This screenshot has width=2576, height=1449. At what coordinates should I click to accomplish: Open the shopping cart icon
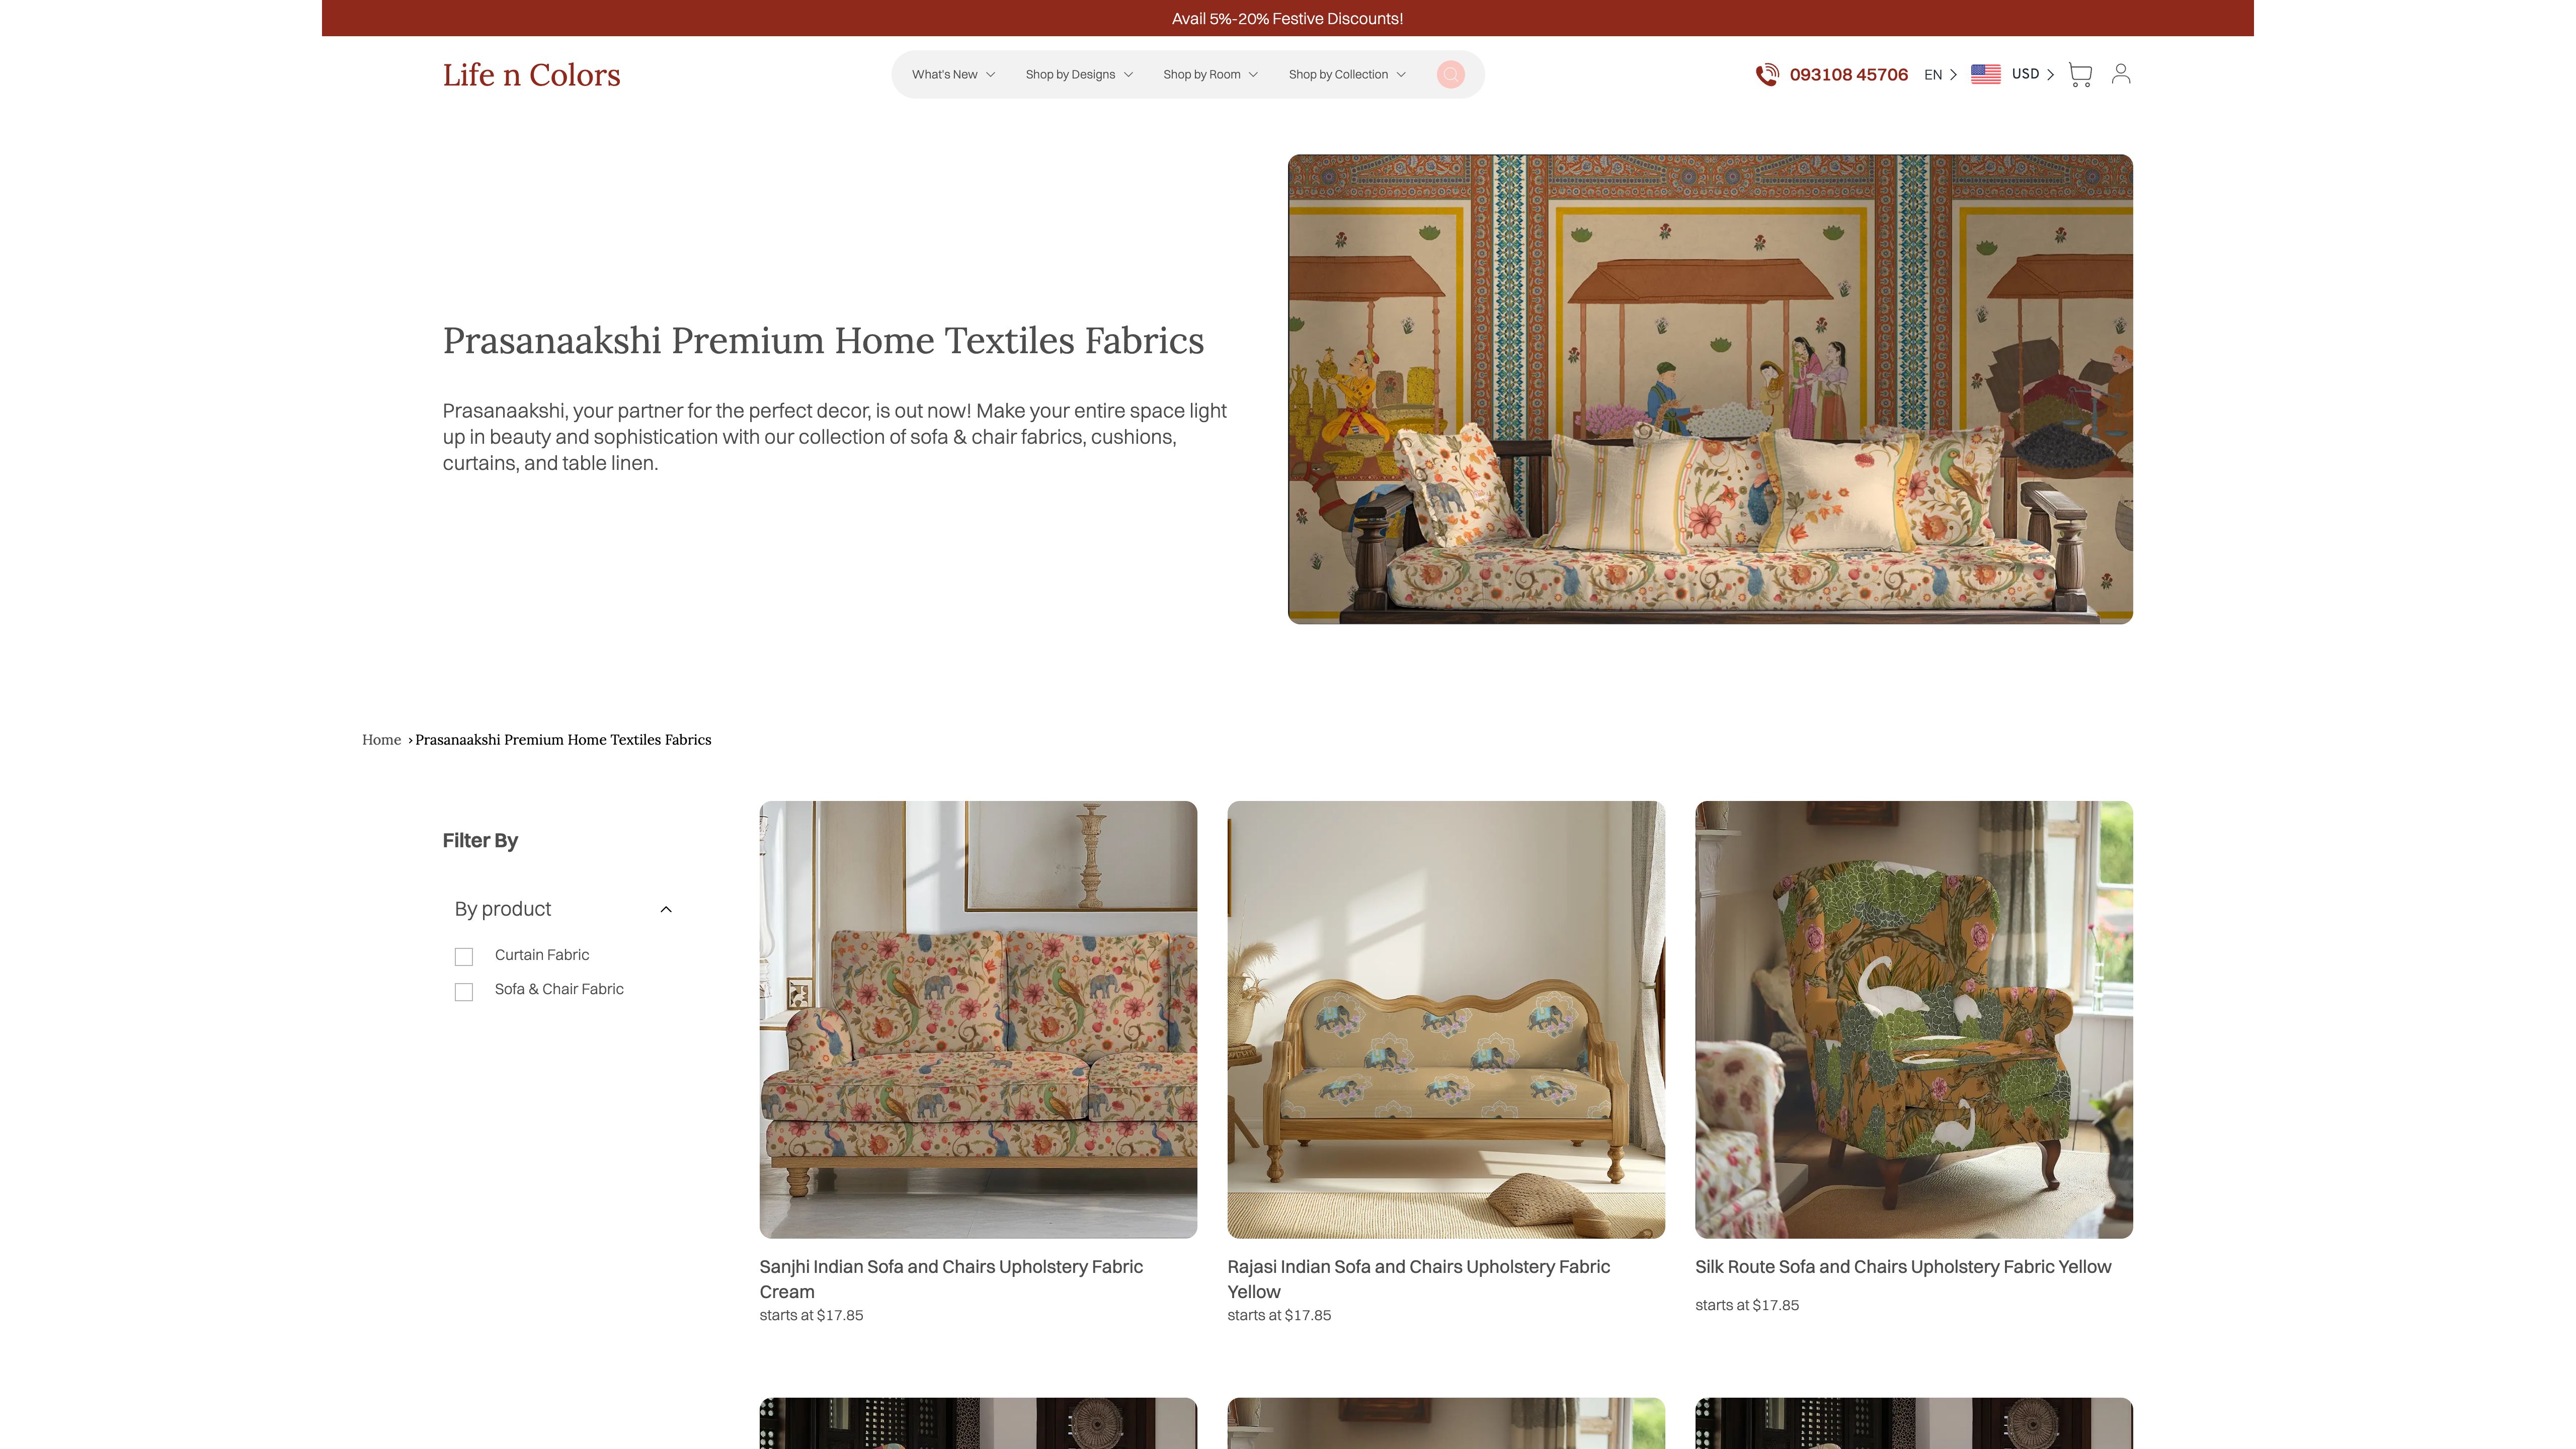[2080, 74]
